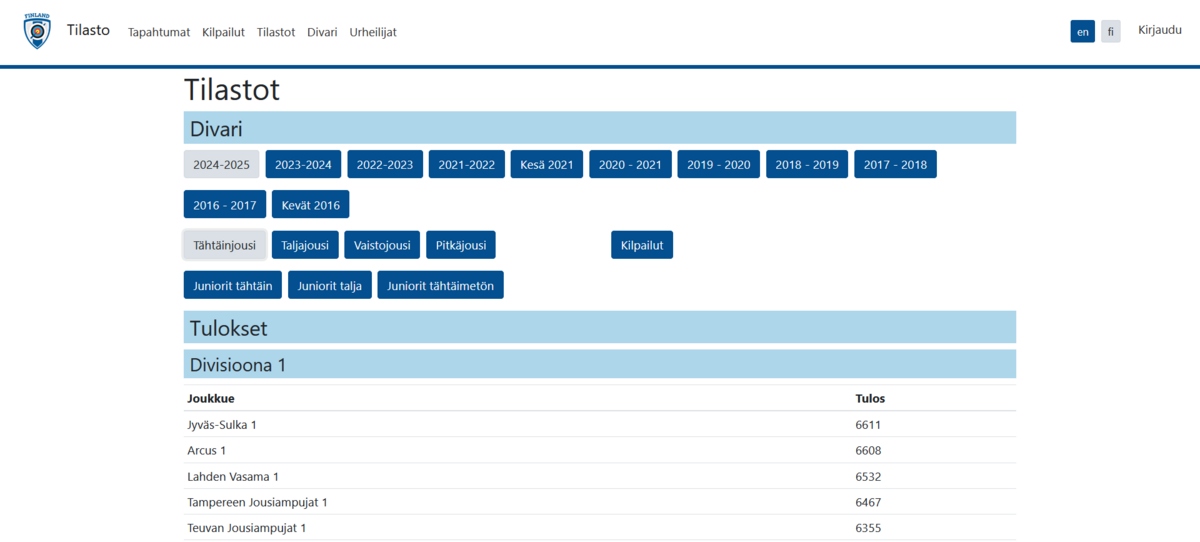The image size is (1200, 542).
Task: Select the Tähtäinjousi bow class
Action: 225,244
